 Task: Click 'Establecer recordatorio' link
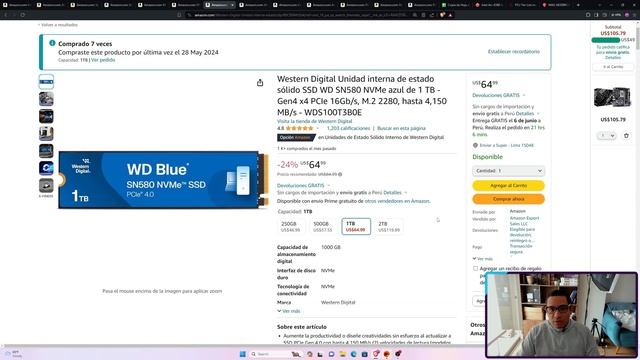[513, 51]
